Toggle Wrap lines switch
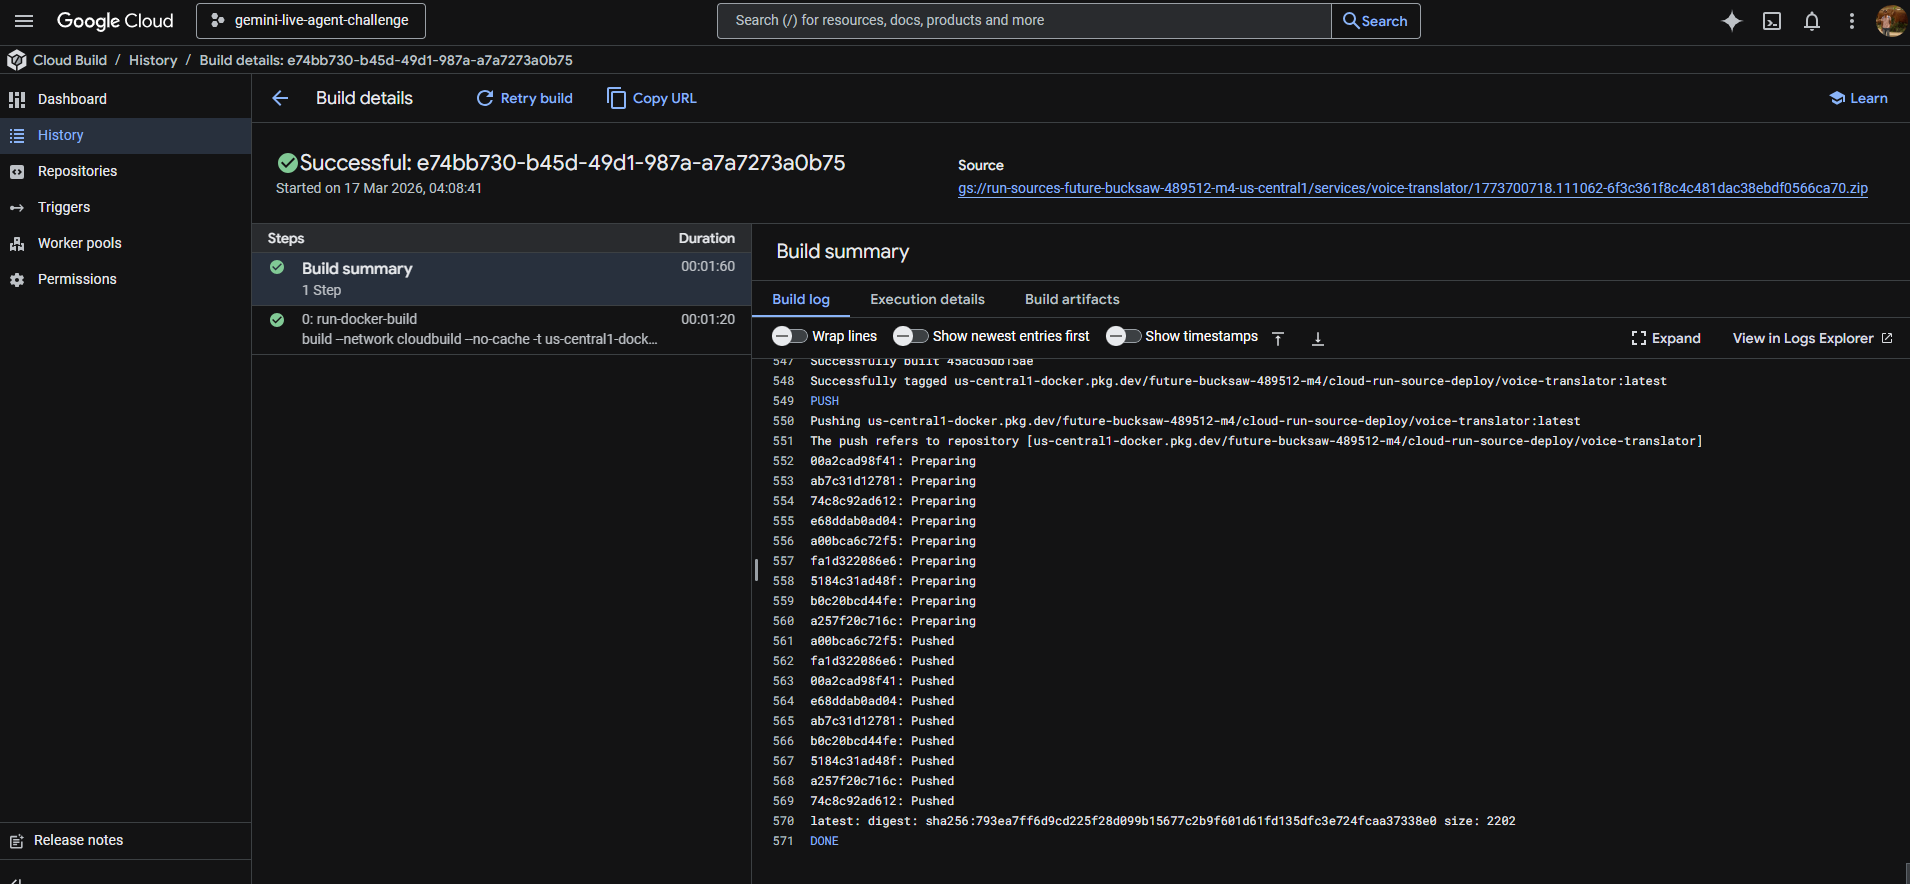The width and height of the screenshot is (1910, 884). [x=790, y=336]
